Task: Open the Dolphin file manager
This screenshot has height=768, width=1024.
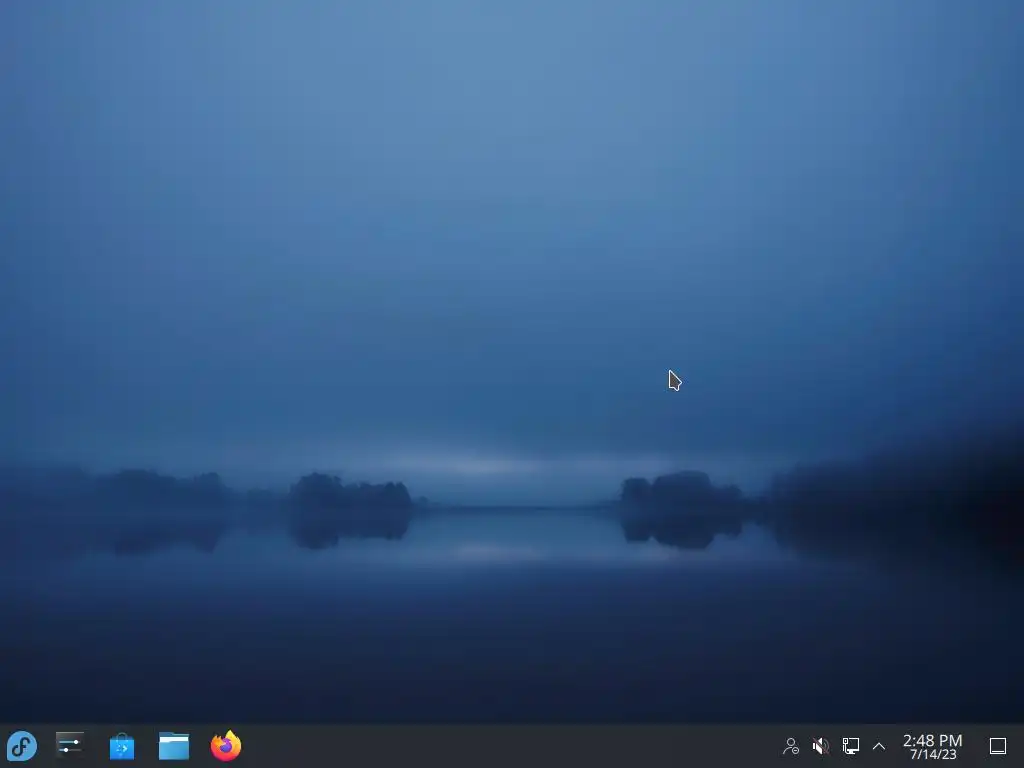Action: coord(174,746)
